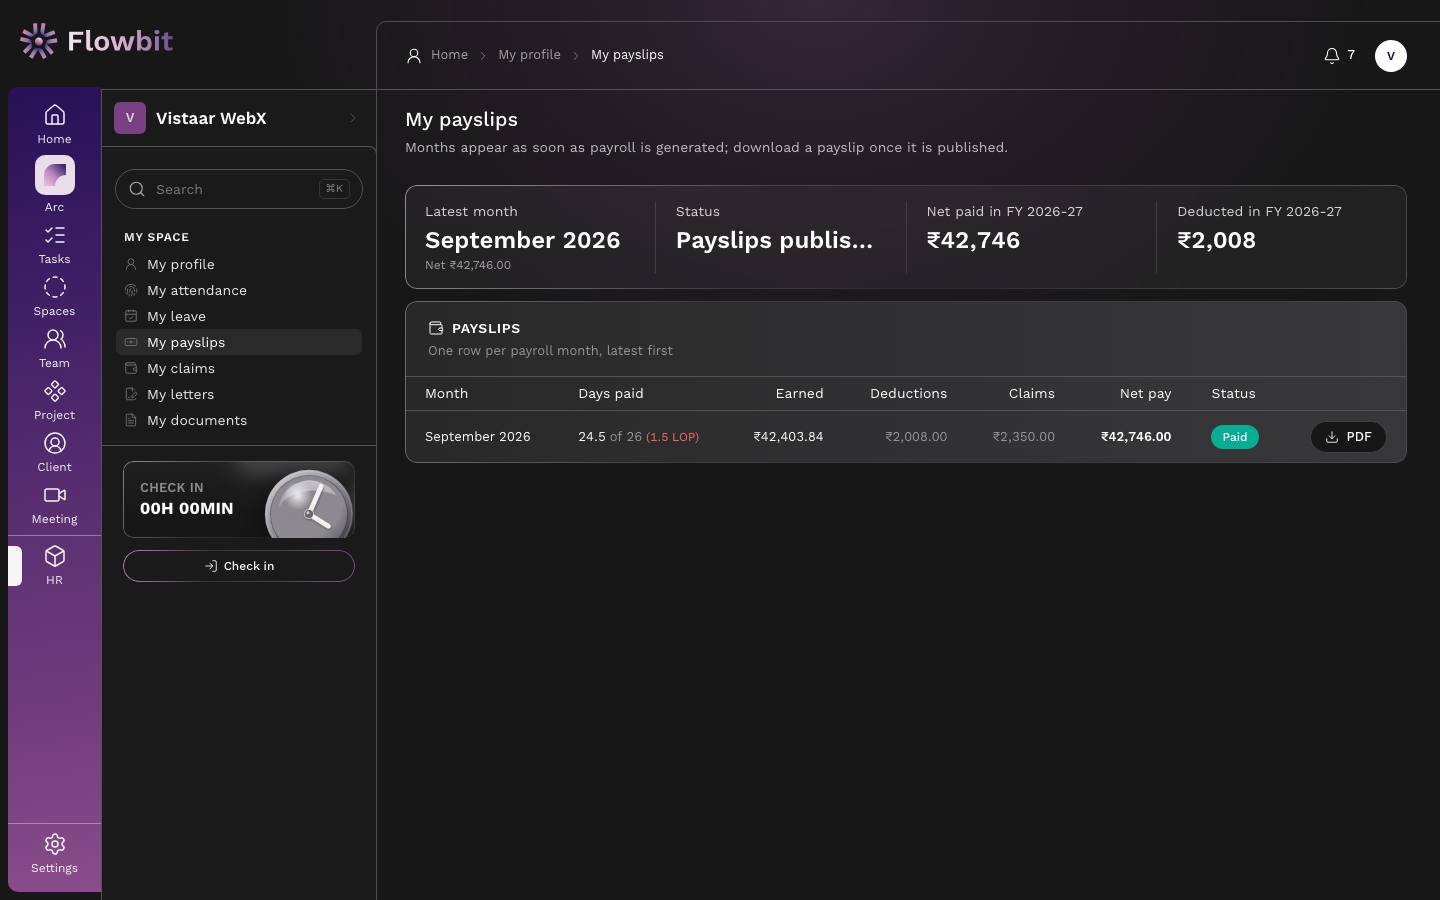Go to My claims
This screenshot has height=900, width=1440.
click(239, 368)
